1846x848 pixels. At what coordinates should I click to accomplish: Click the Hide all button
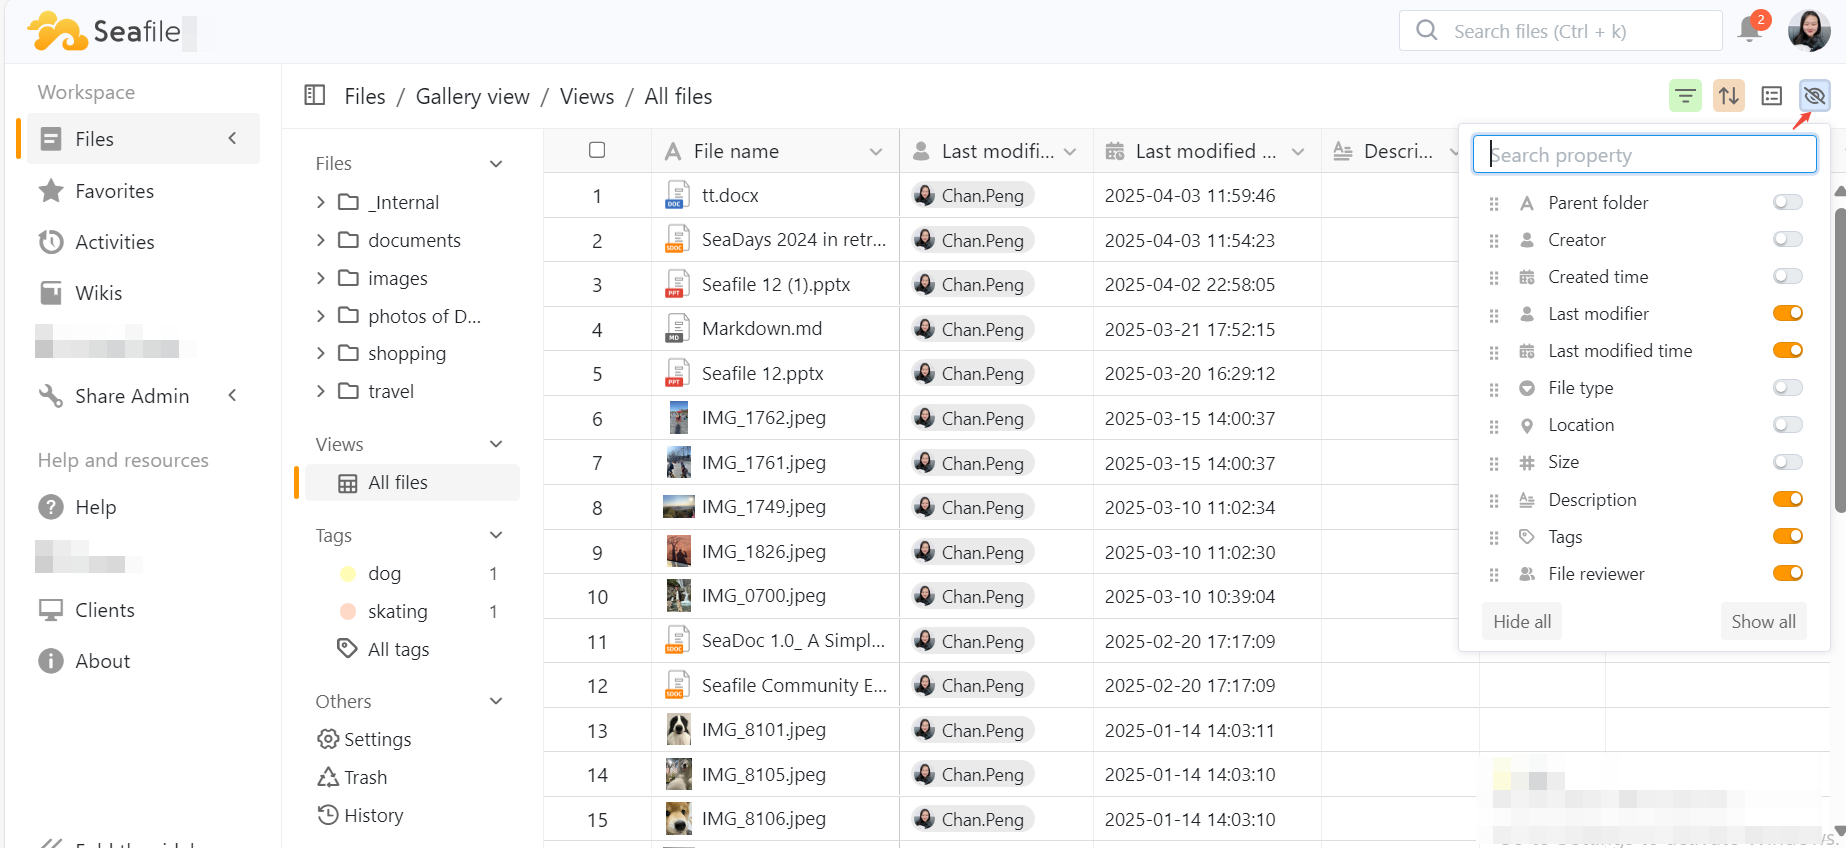point(1521,621)
